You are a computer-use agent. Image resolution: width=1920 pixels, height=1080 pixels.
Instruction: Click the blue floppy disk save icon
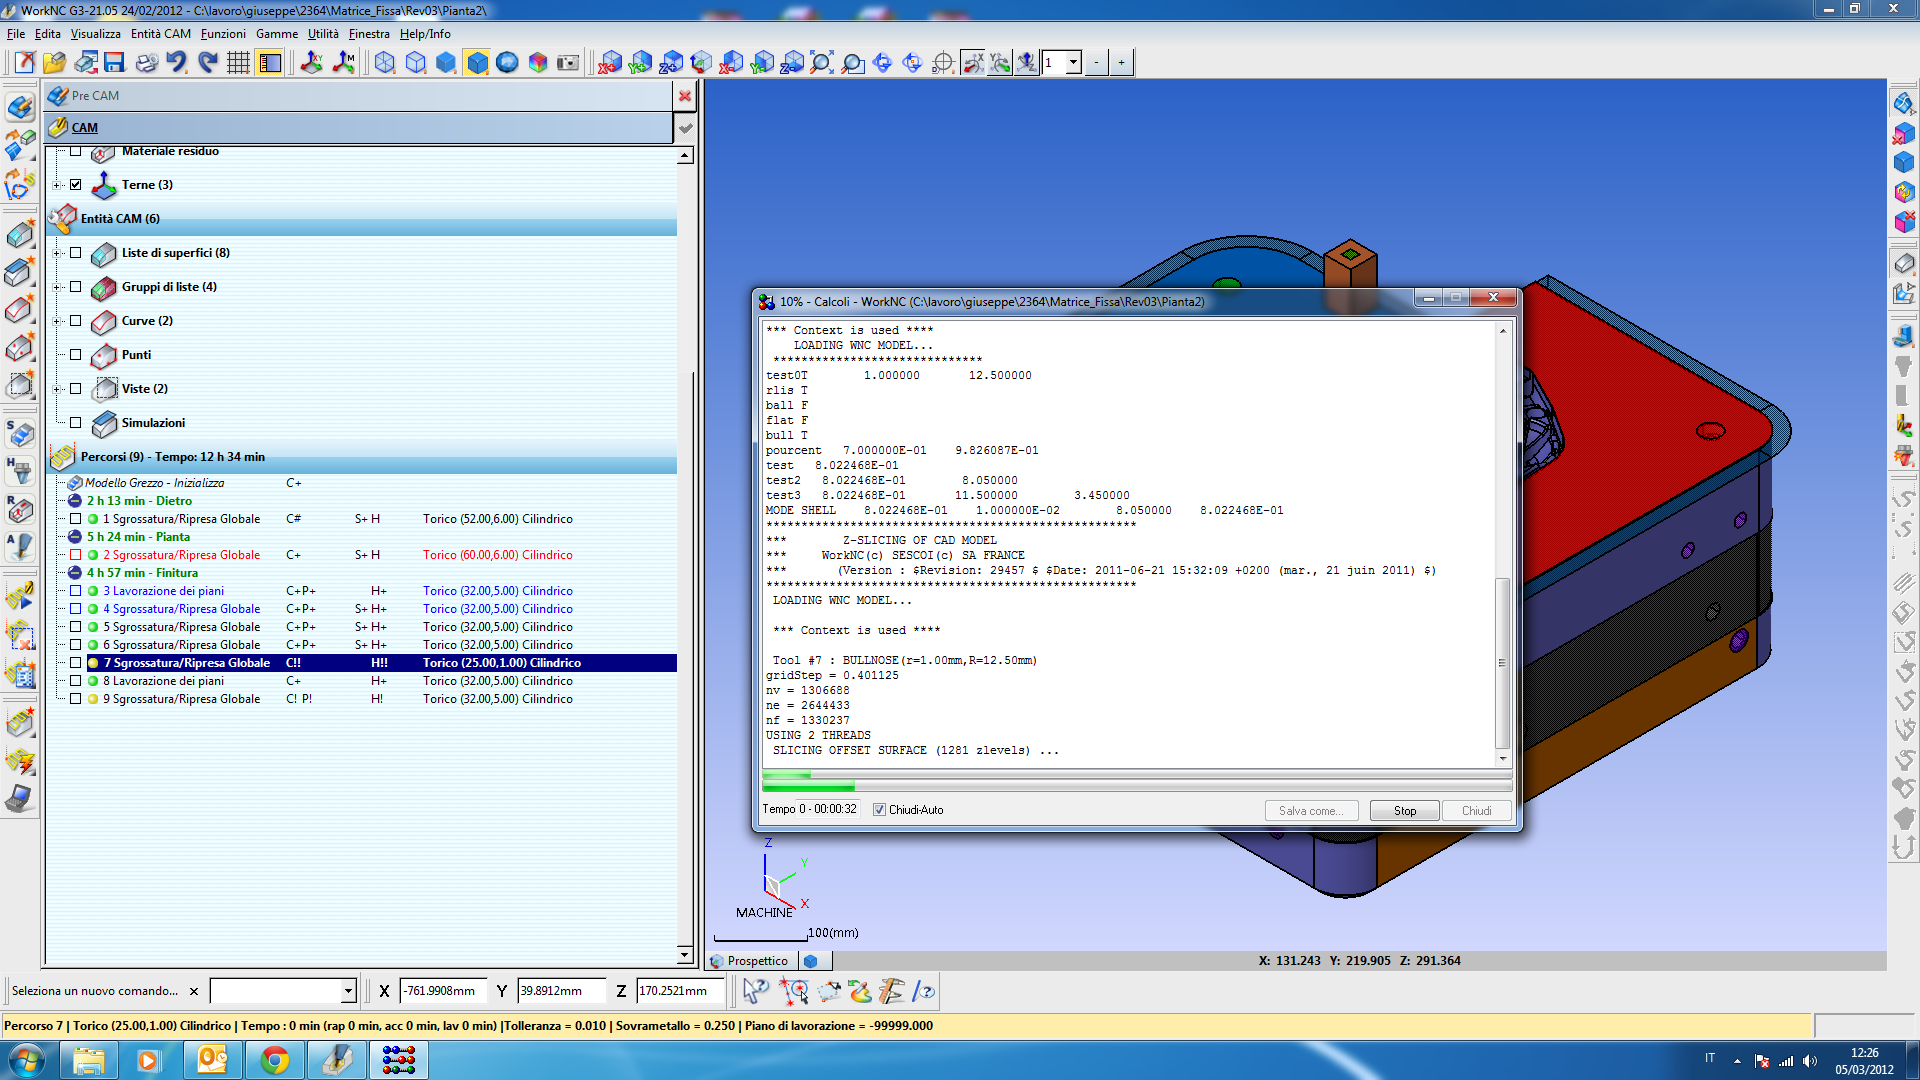pyautogui.click(x=114, y=62)
